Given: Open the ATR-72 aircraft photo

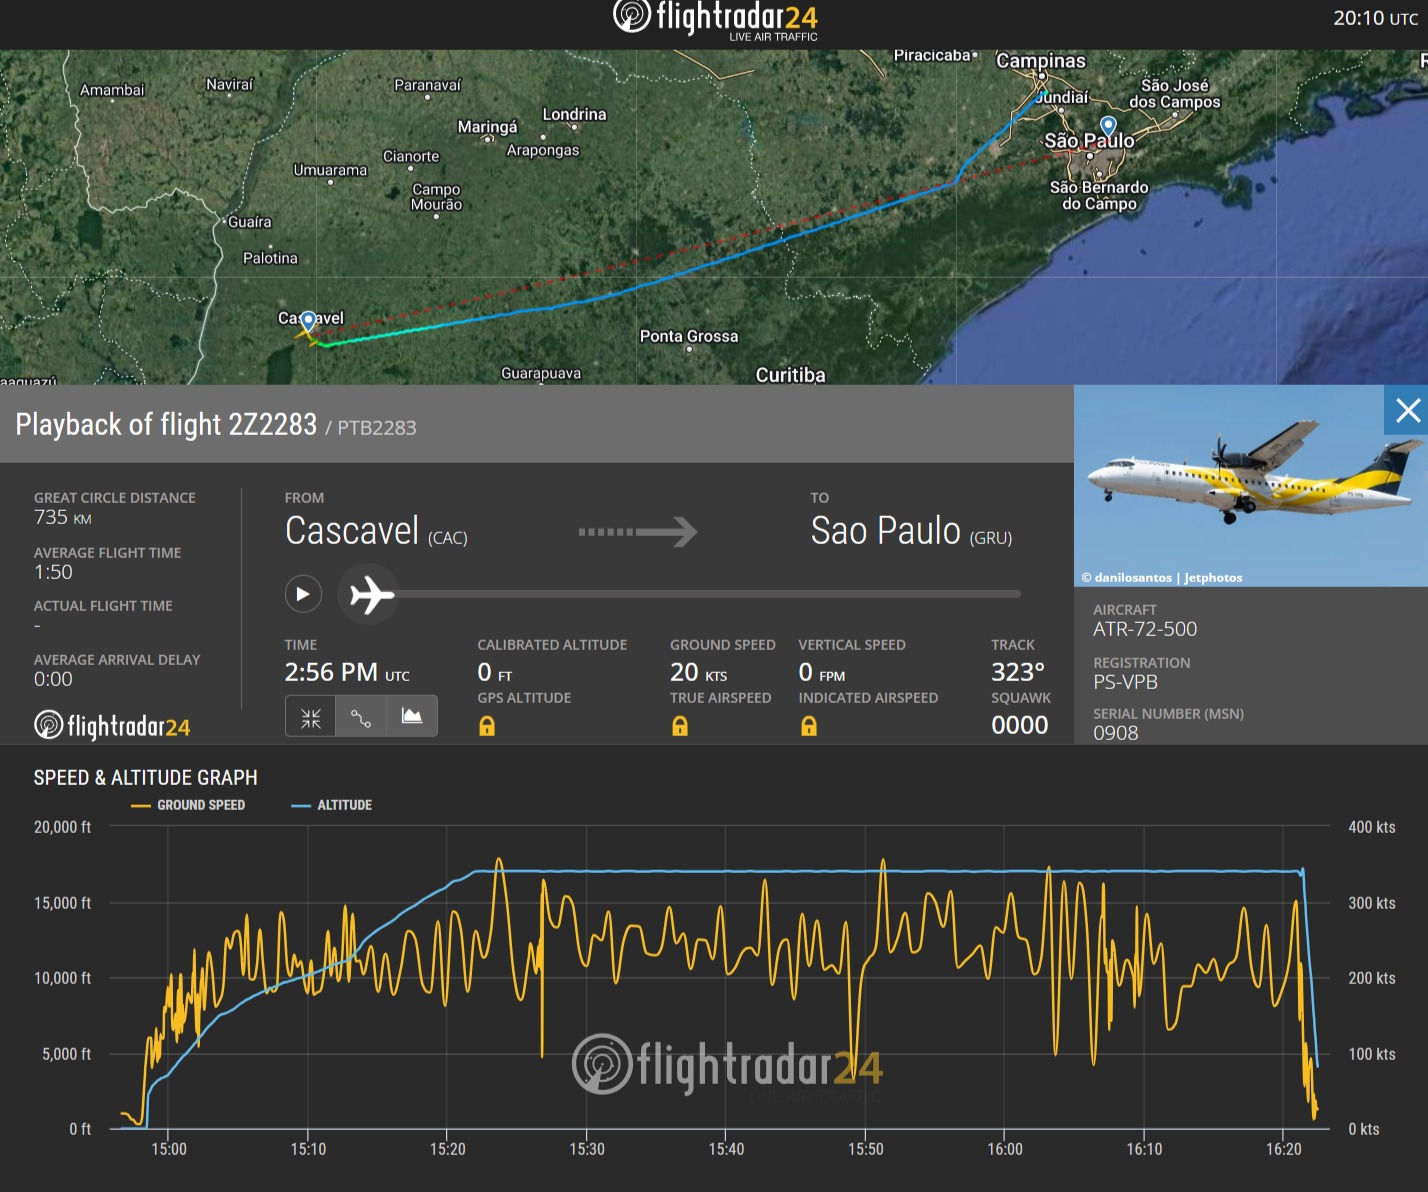Looking at the screenshot, I should click(x=1251, y=486).
